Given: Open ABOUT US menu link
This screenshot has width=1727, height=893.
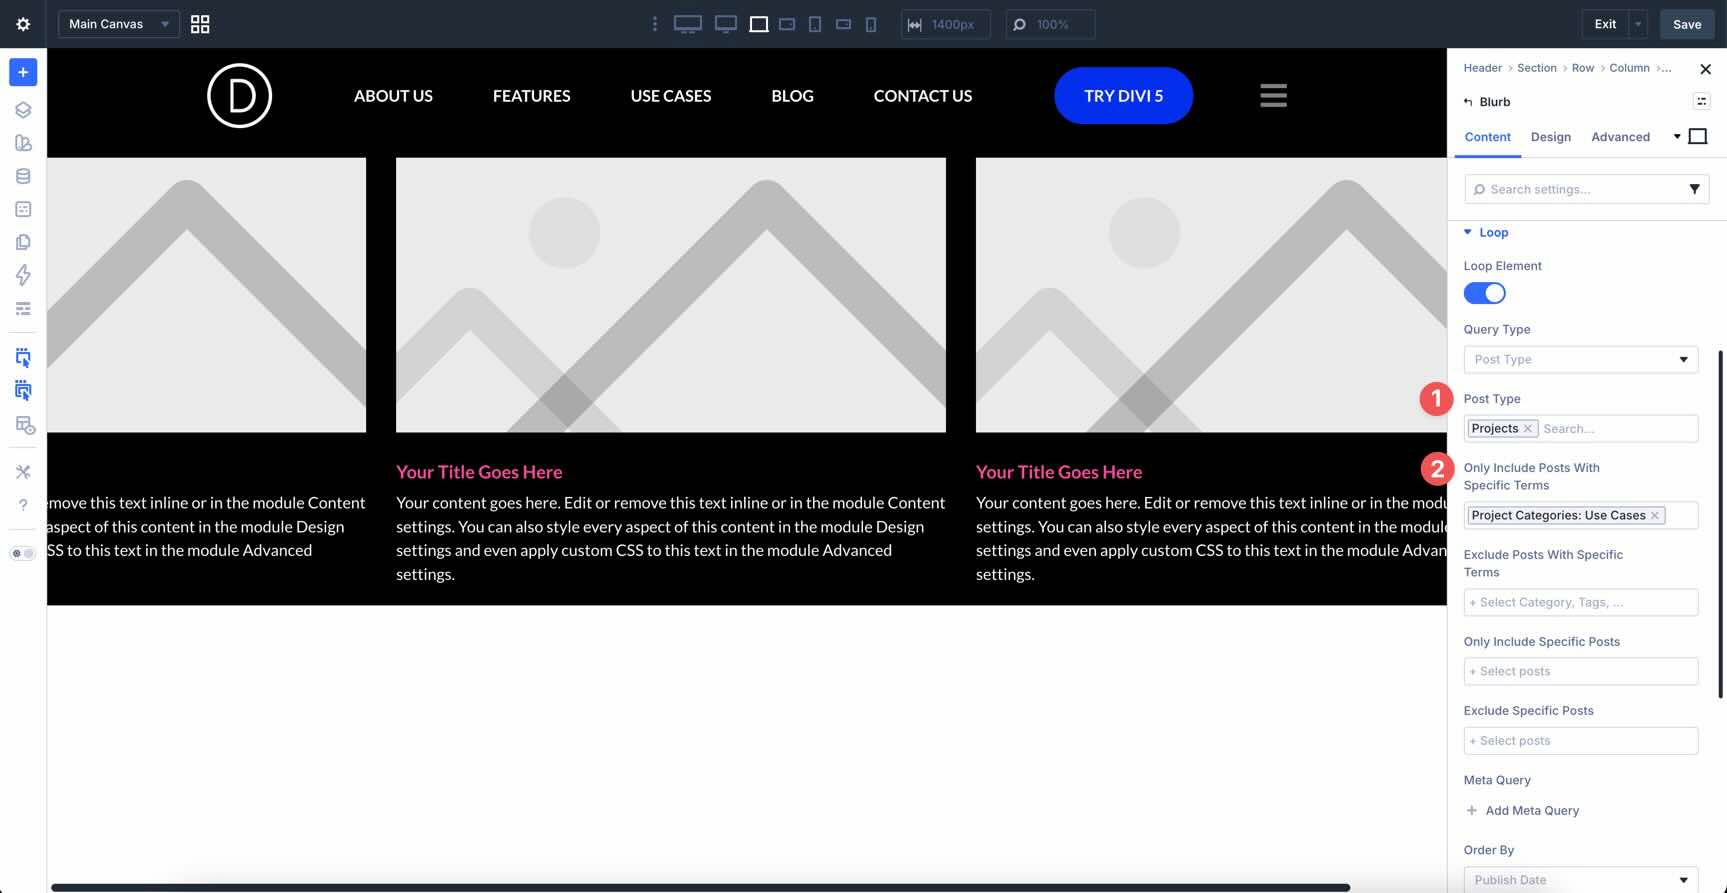Looking at the screenshot, I should click(x=393, y=96).
